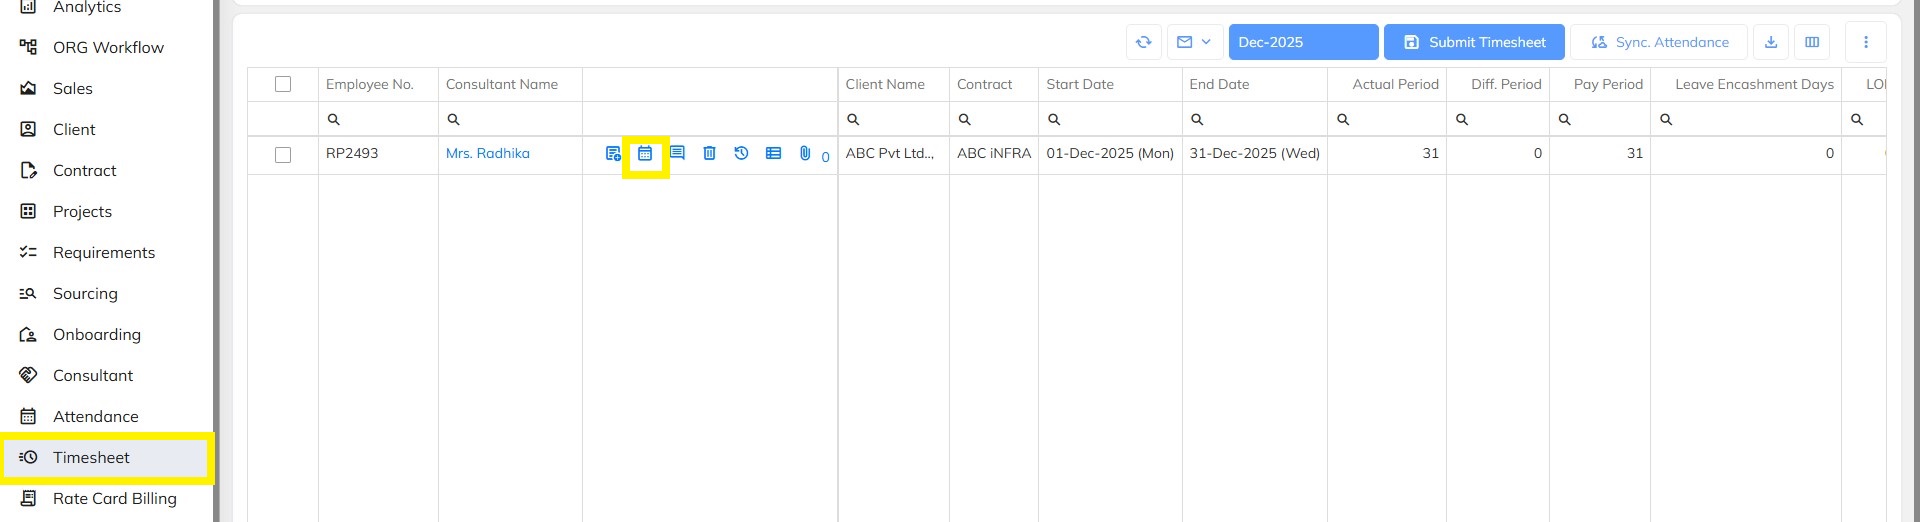Open the Dec-2025 month selector
The height and width of the screenshot is (522, 1920).
click(x=1303, y=42)
